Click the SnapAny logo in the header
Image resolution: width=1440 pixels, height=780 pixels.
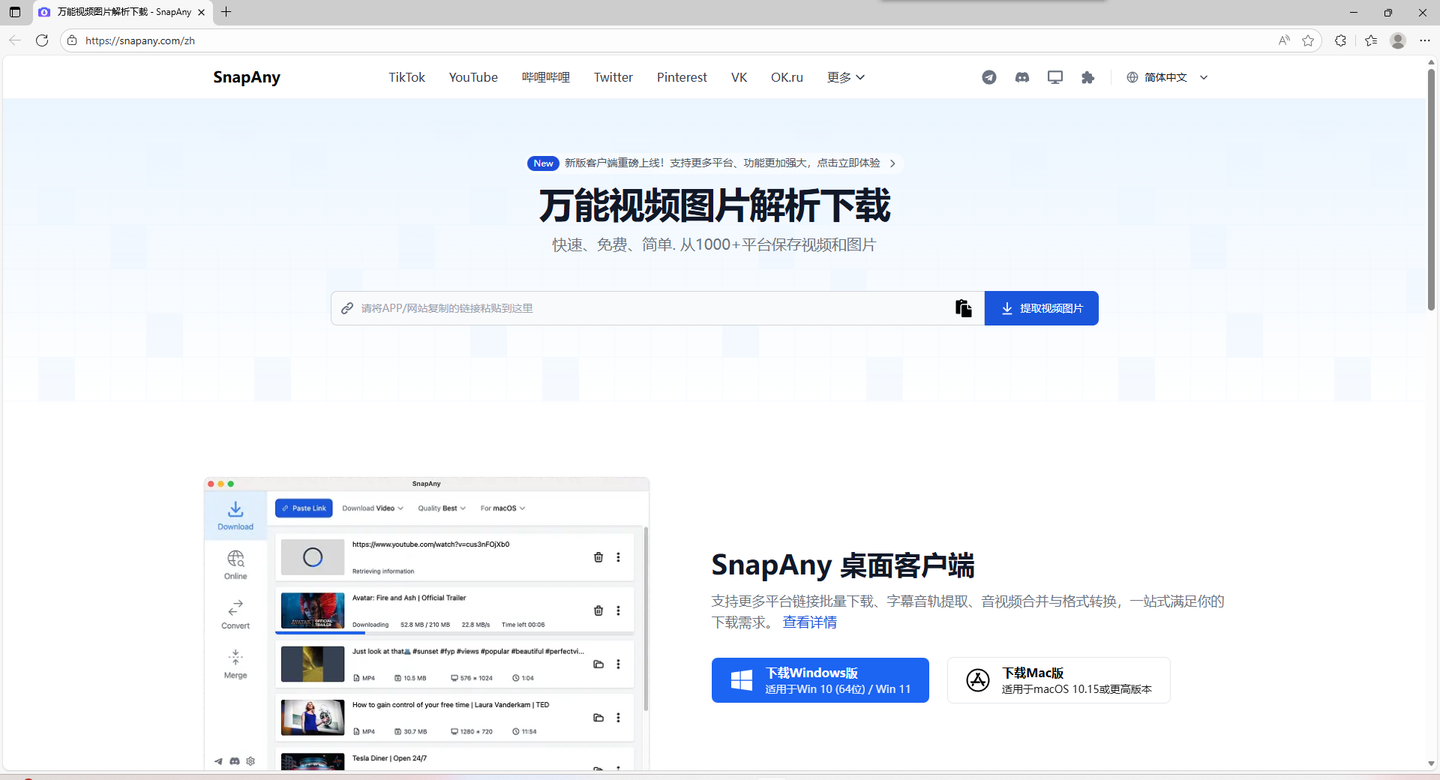(247, 77)
